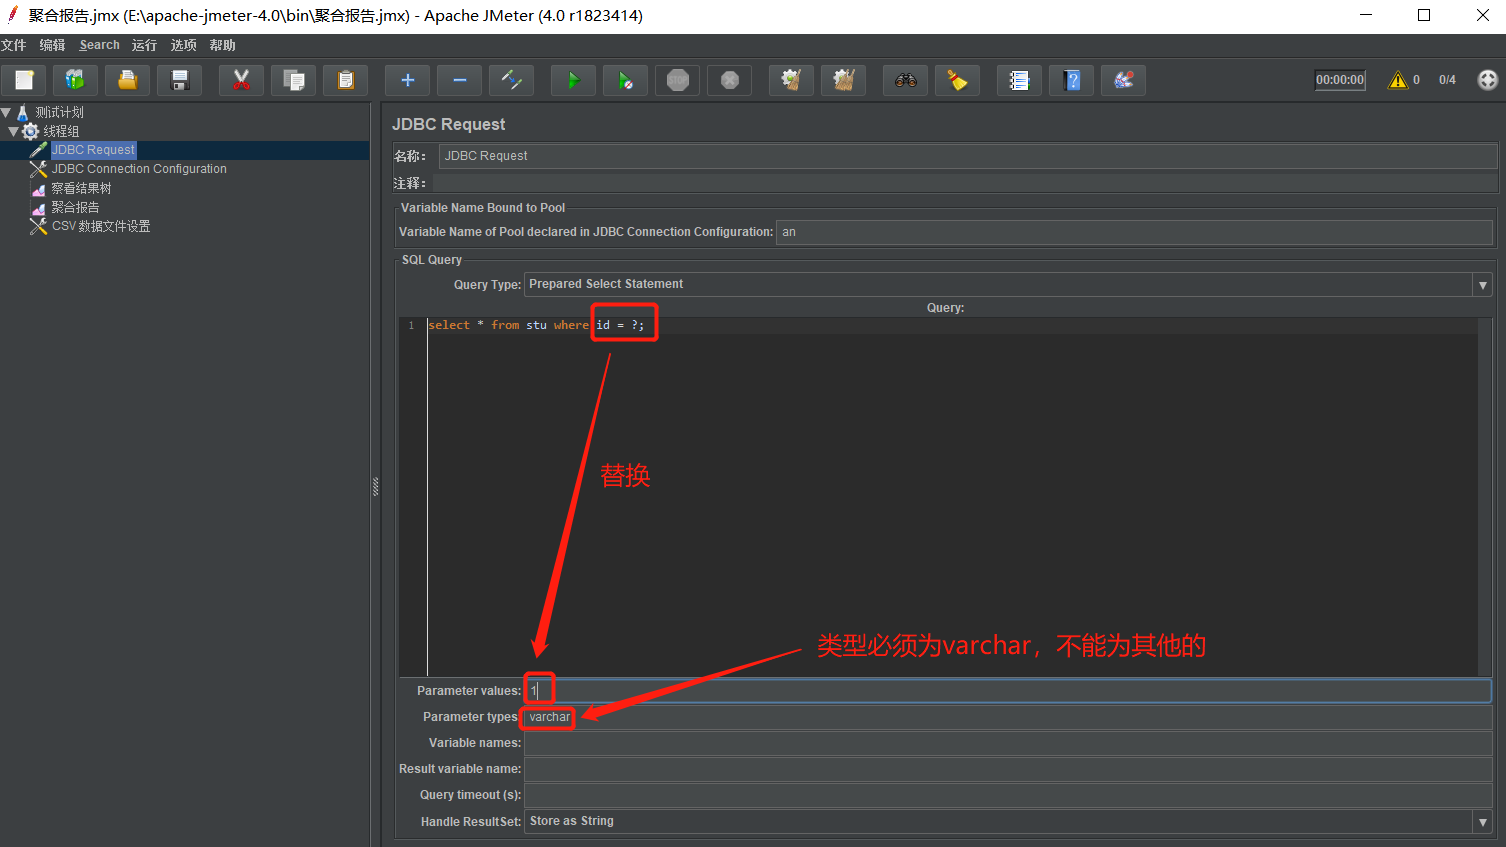Click the Parameter values field
The image size is (1506, 847).
[1008, 691]
